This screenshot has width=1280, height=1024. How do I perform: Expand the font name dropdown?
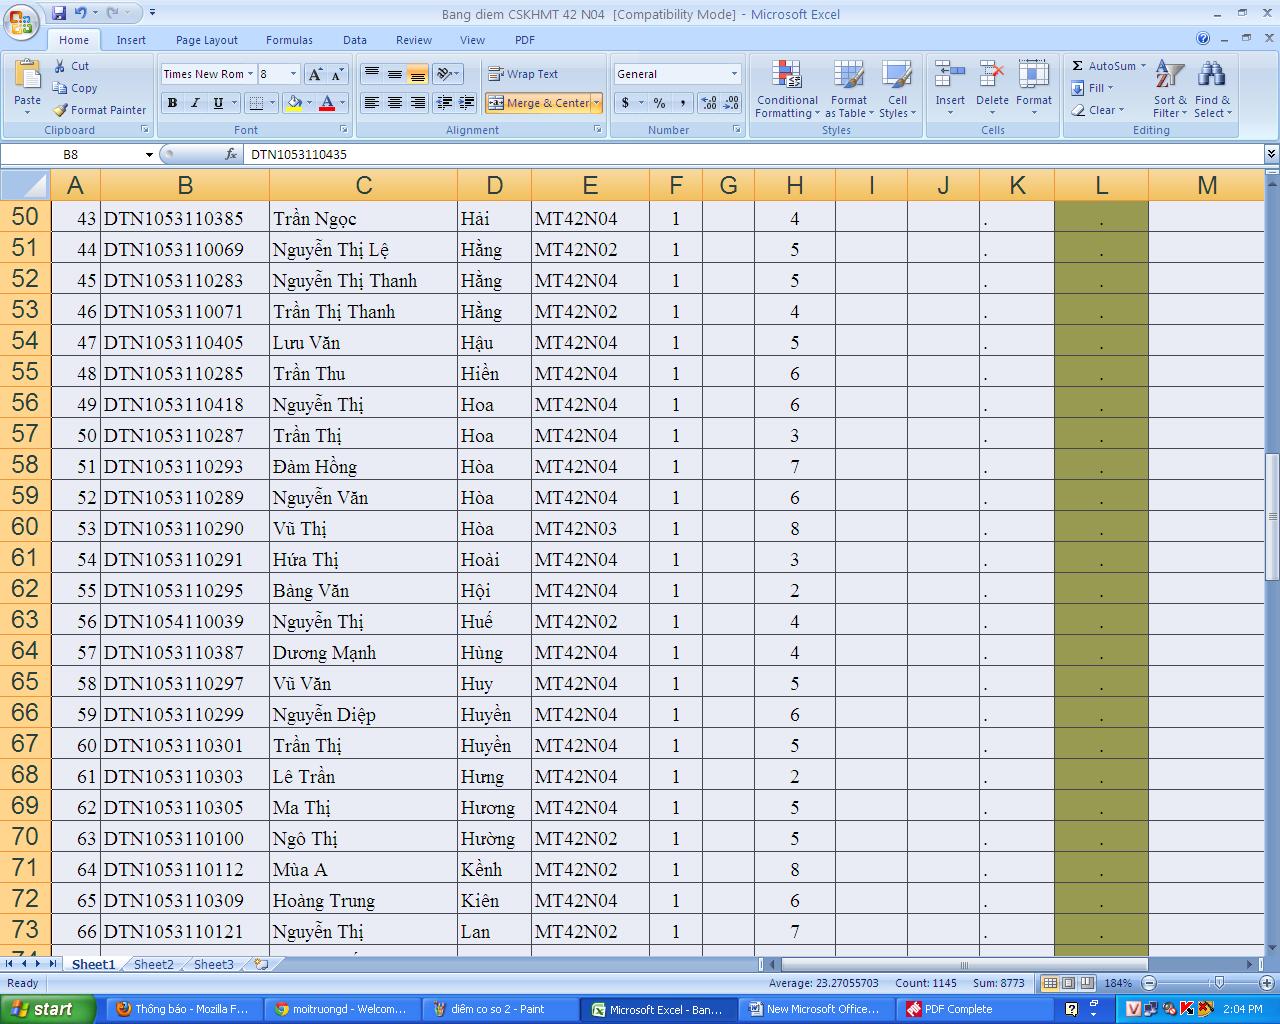pyautogui.click(x=250, y=74)
